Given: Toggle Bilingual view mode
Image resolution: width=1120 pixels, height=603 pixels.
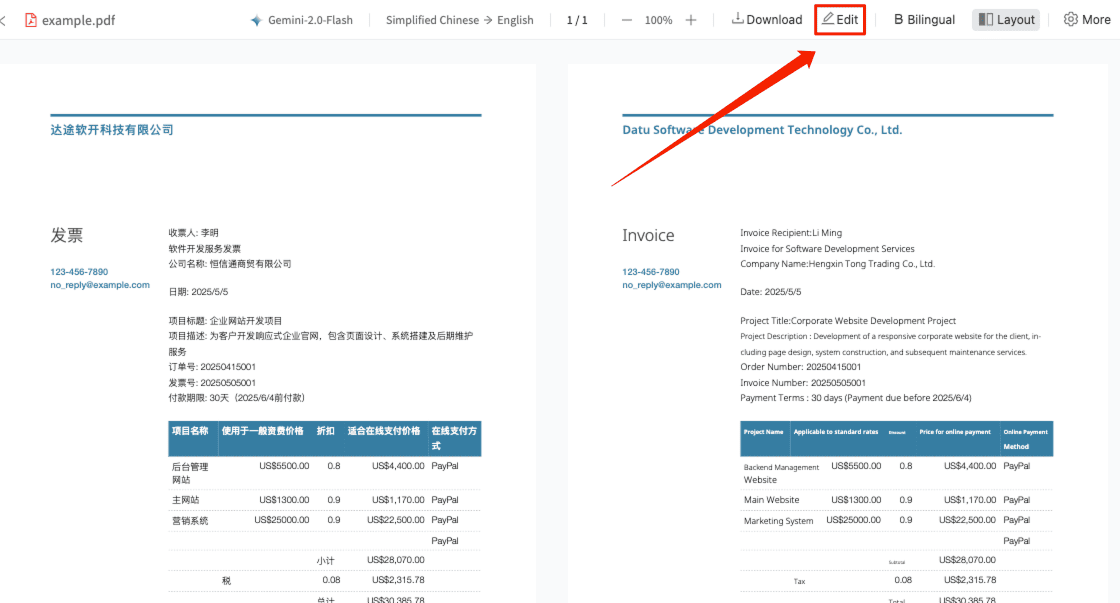Looking at the screenshot, I should pyautogui.click(x=924, y=19).
